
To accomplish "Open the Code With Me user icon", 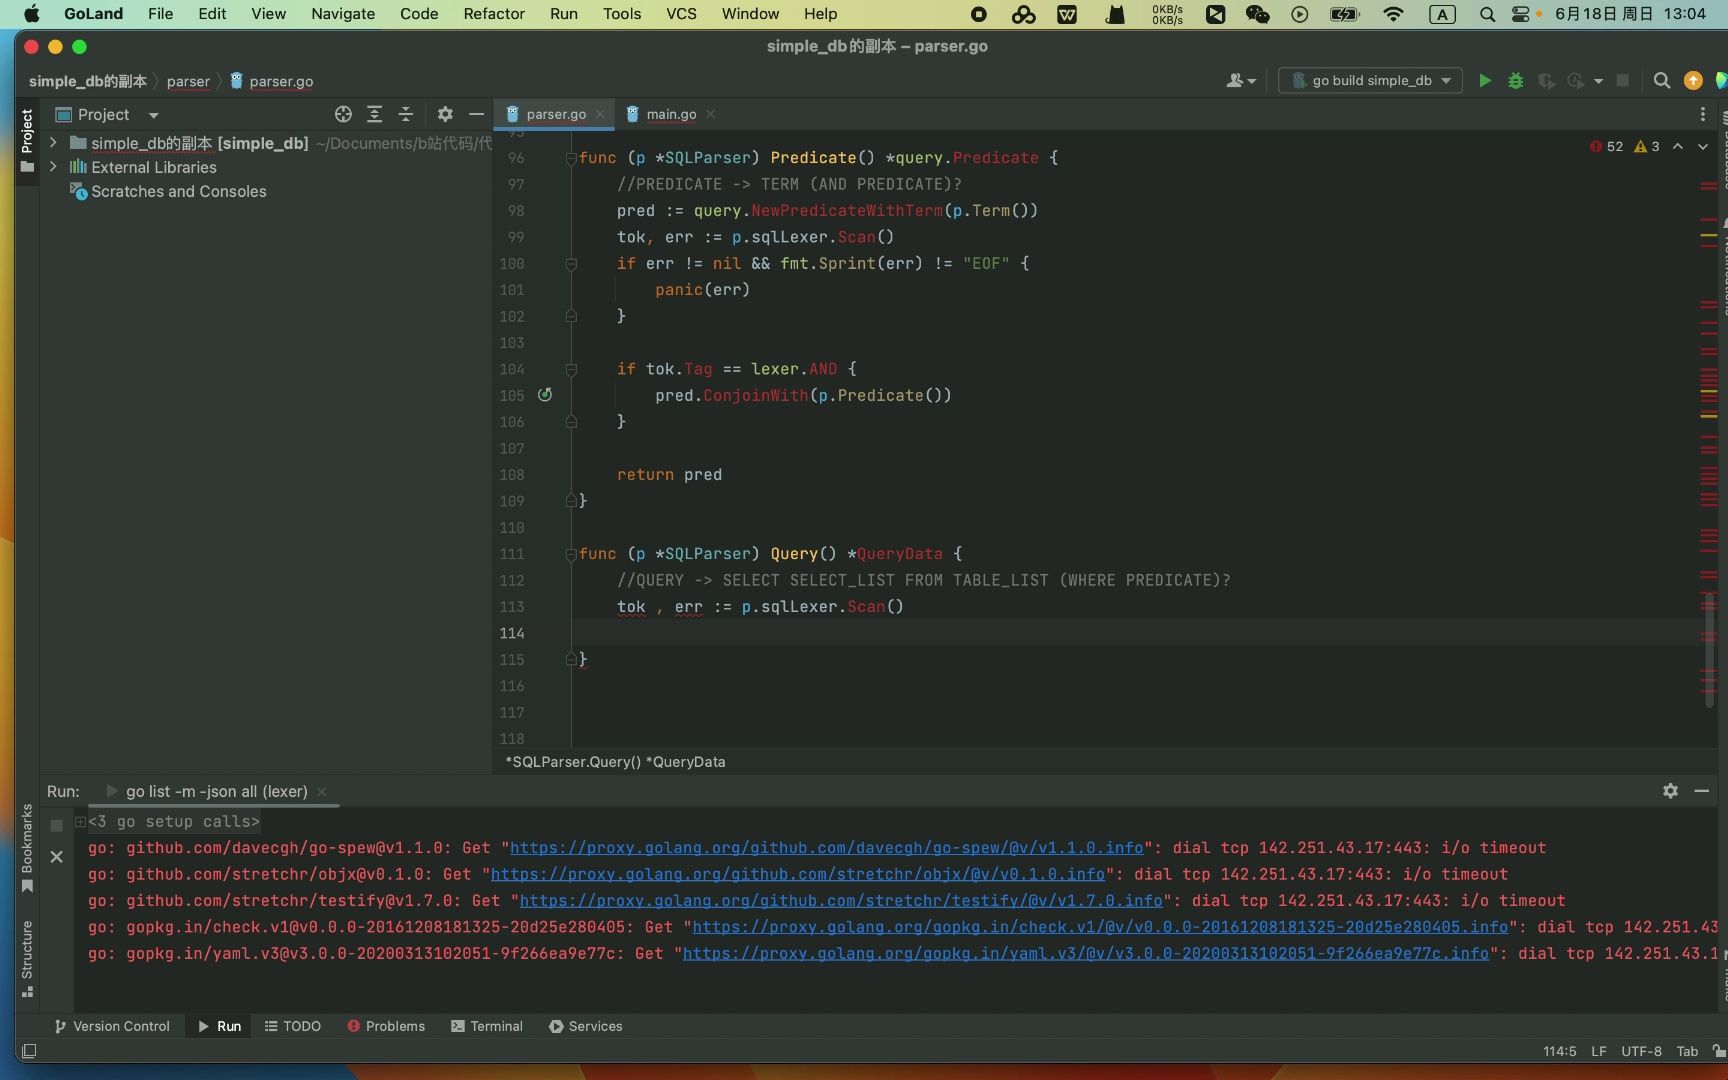I will pos(1240,80).
